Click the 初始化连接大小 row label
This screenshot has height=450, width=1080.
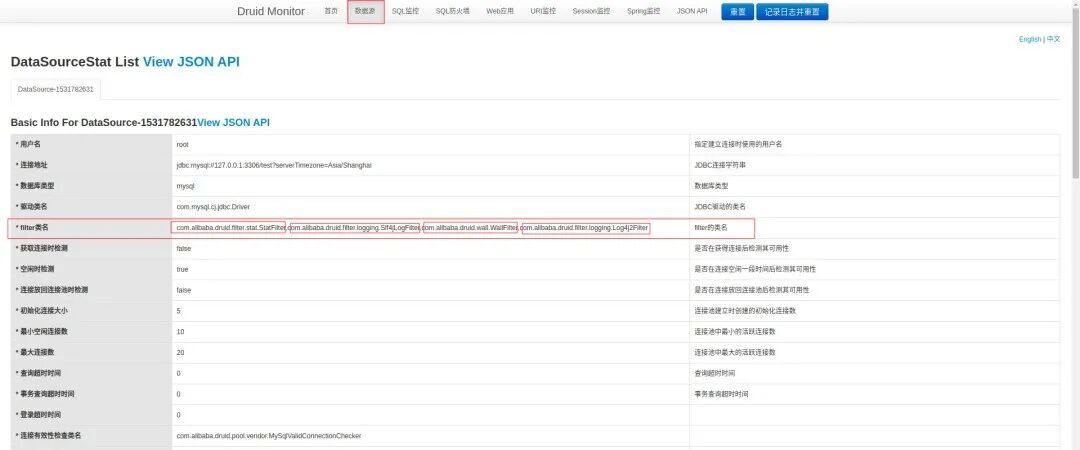tap(44, 311)
